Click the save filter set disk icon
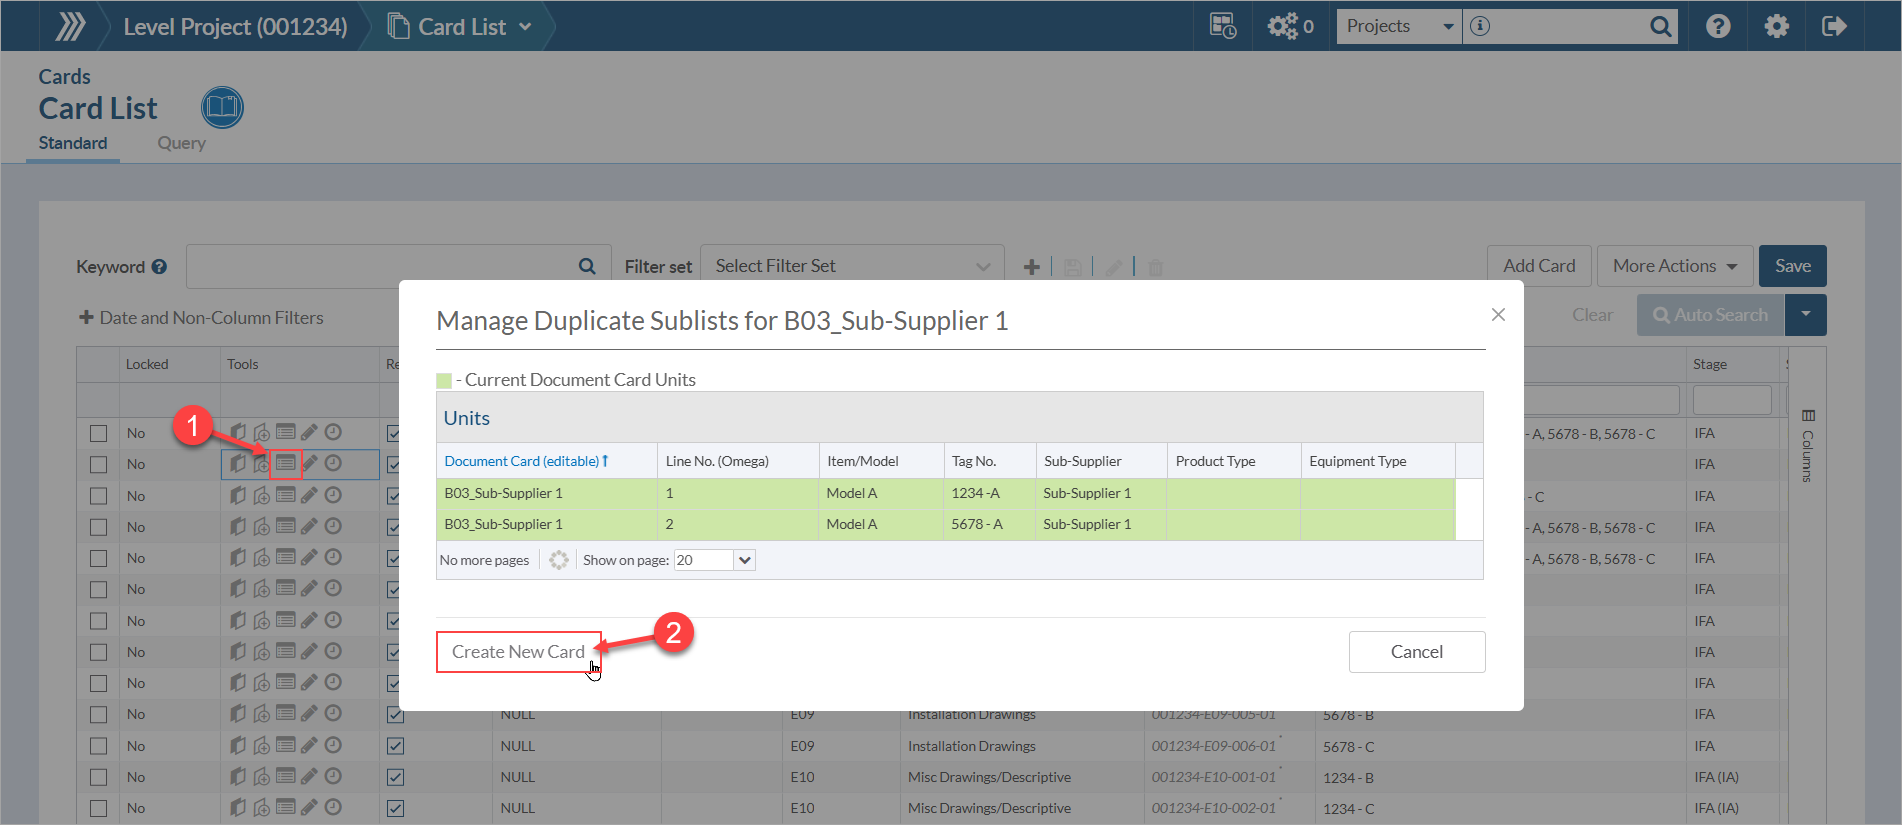Screen dimensions: 1902x825 point(1072,267)
